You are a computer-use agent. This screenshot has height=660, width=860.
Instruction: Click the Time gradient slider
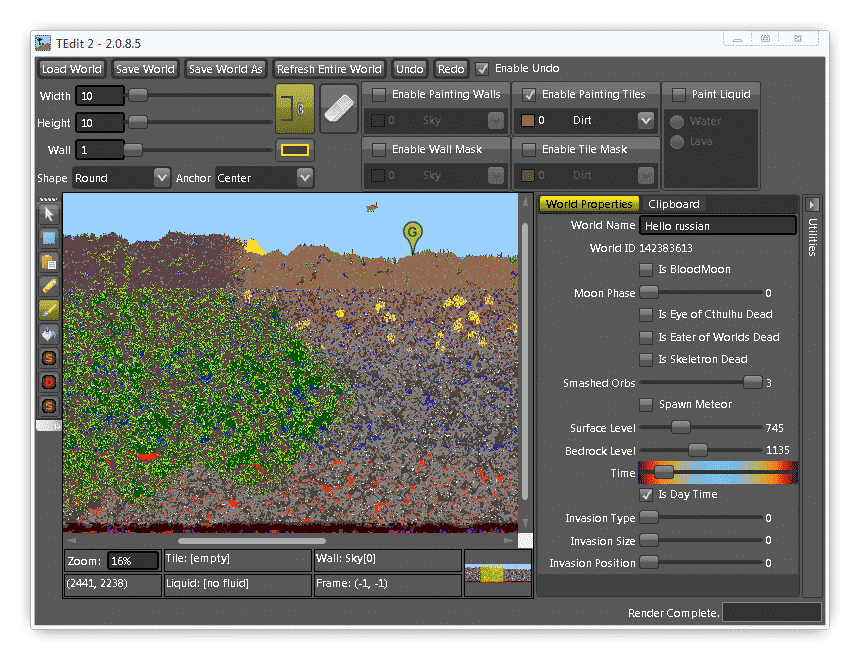pyautogui.click(x=717, y=472)
